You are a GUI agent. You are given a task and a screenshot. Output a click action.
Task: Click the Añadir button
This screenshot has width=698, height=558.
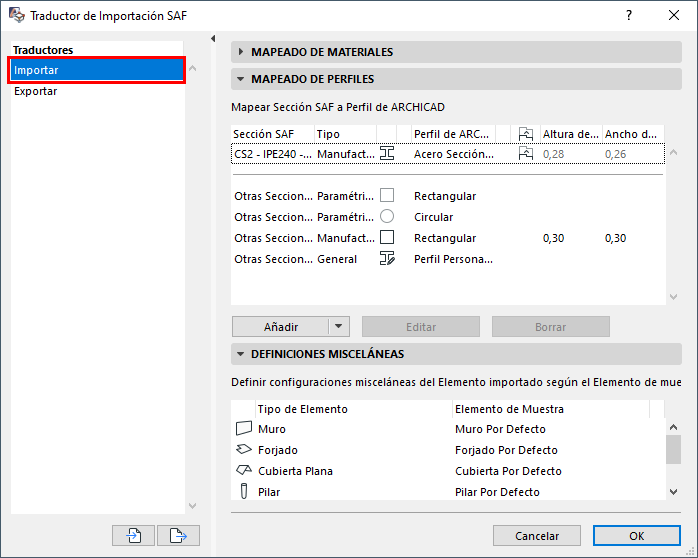(x=280, y=327)
